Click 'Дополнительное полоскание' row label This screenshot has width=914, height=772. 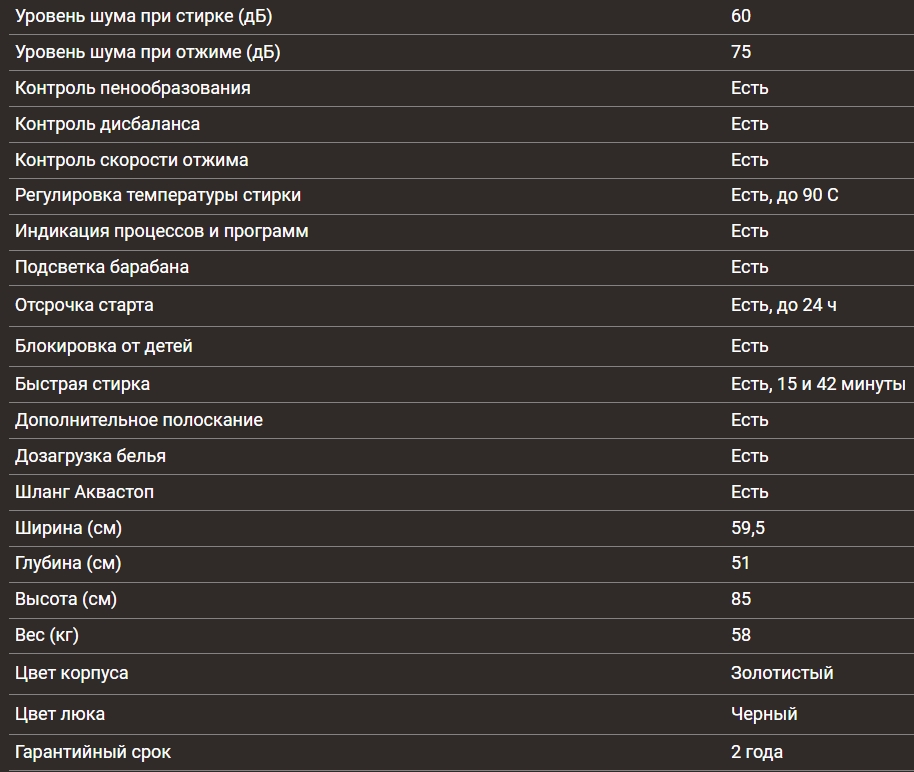pos(139,420)
